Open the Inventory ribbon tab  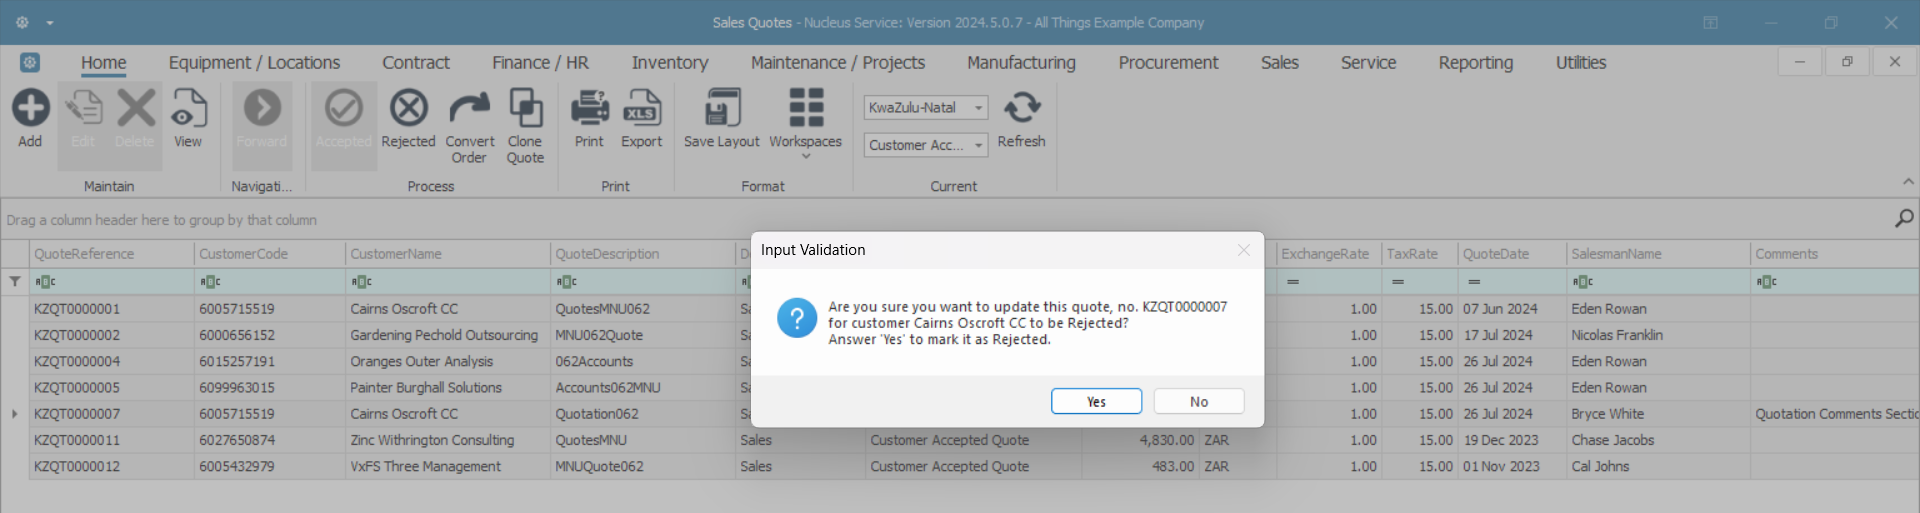[x=669, y=63]
